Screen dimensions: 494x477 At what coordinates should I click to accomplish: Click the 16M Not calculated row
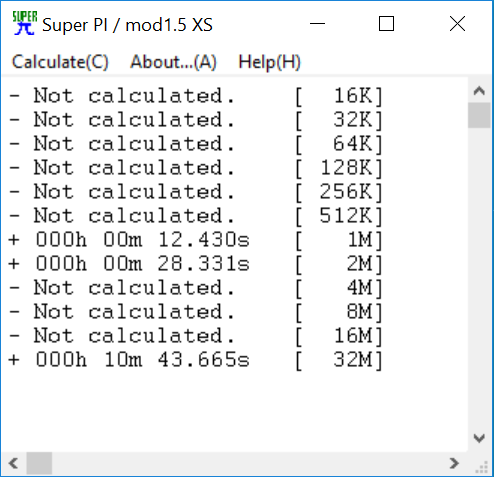click(x=195, y=336)
